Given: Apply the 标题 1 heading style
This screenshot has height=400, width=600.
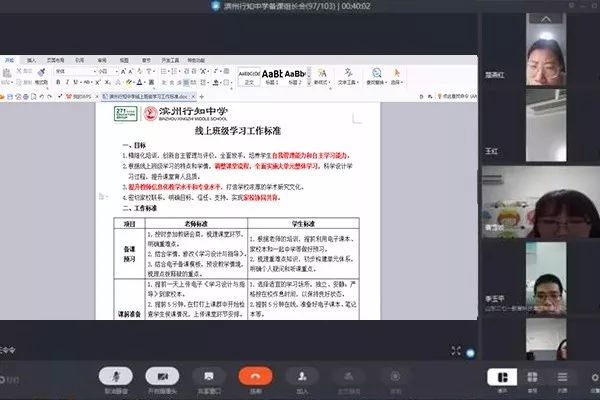Looking at the screenshot, I should [272, 77].
